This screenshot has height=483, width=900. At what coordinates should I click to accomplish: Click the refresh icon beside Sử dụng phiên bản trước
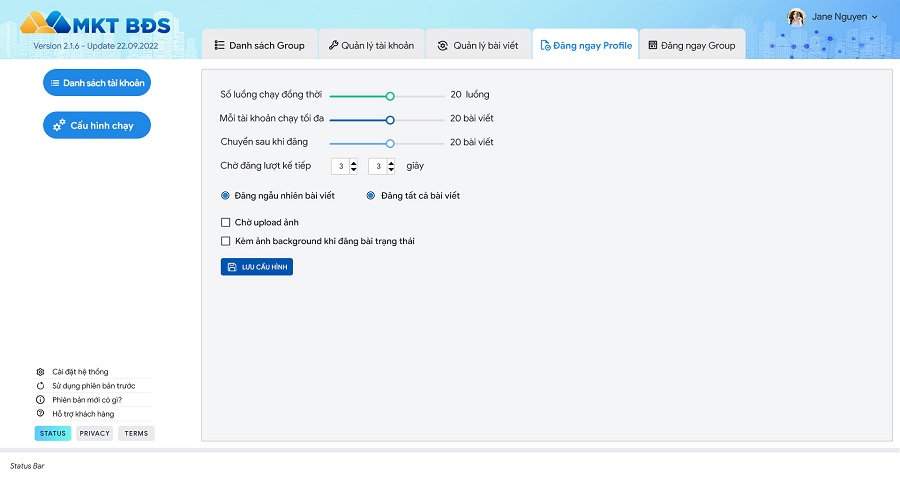40,386
